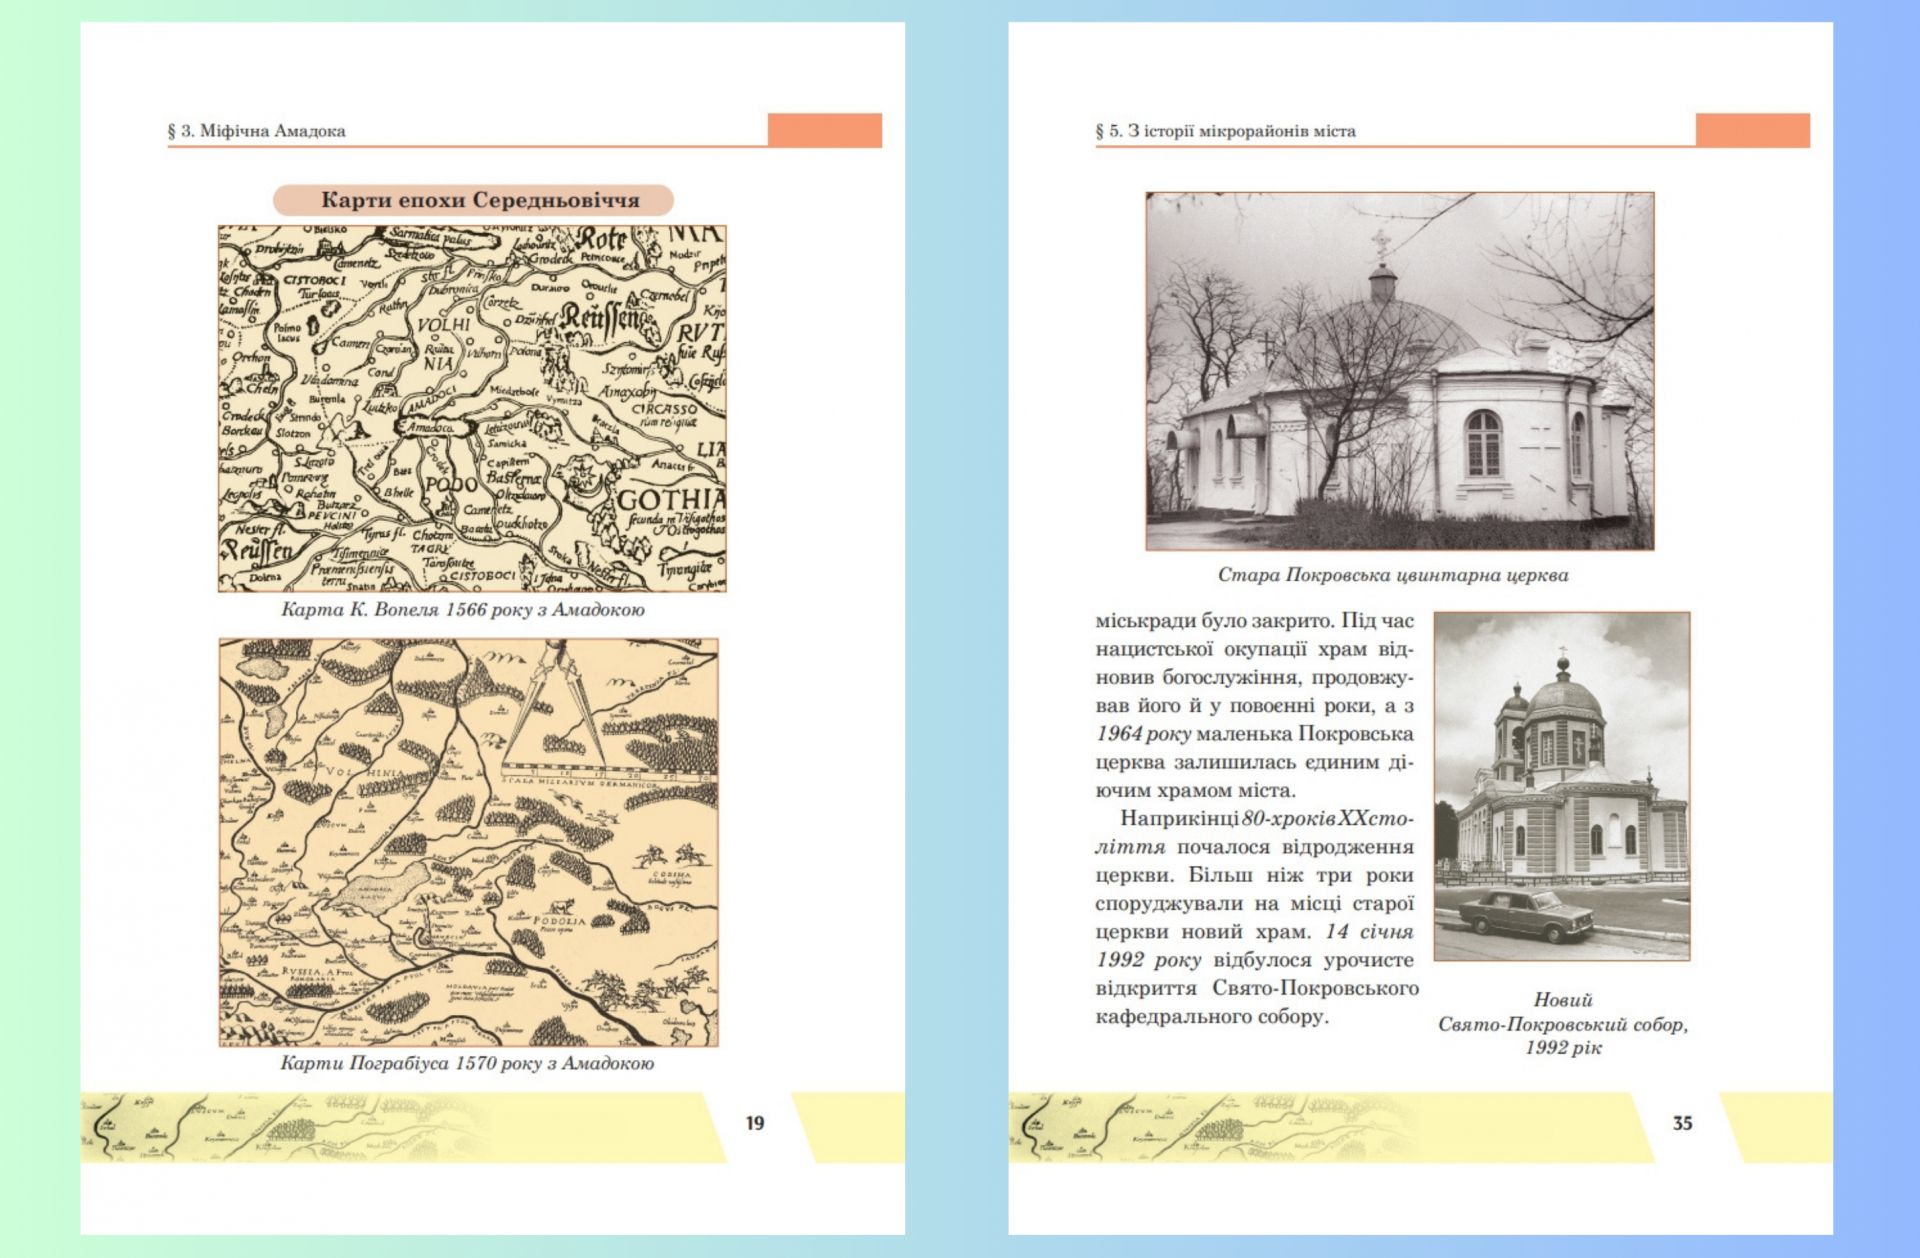The height and width of the screenshot is (1258, 1920).
Task: Click the 1570 Pograbius map image
Action: tap(469, 842)
